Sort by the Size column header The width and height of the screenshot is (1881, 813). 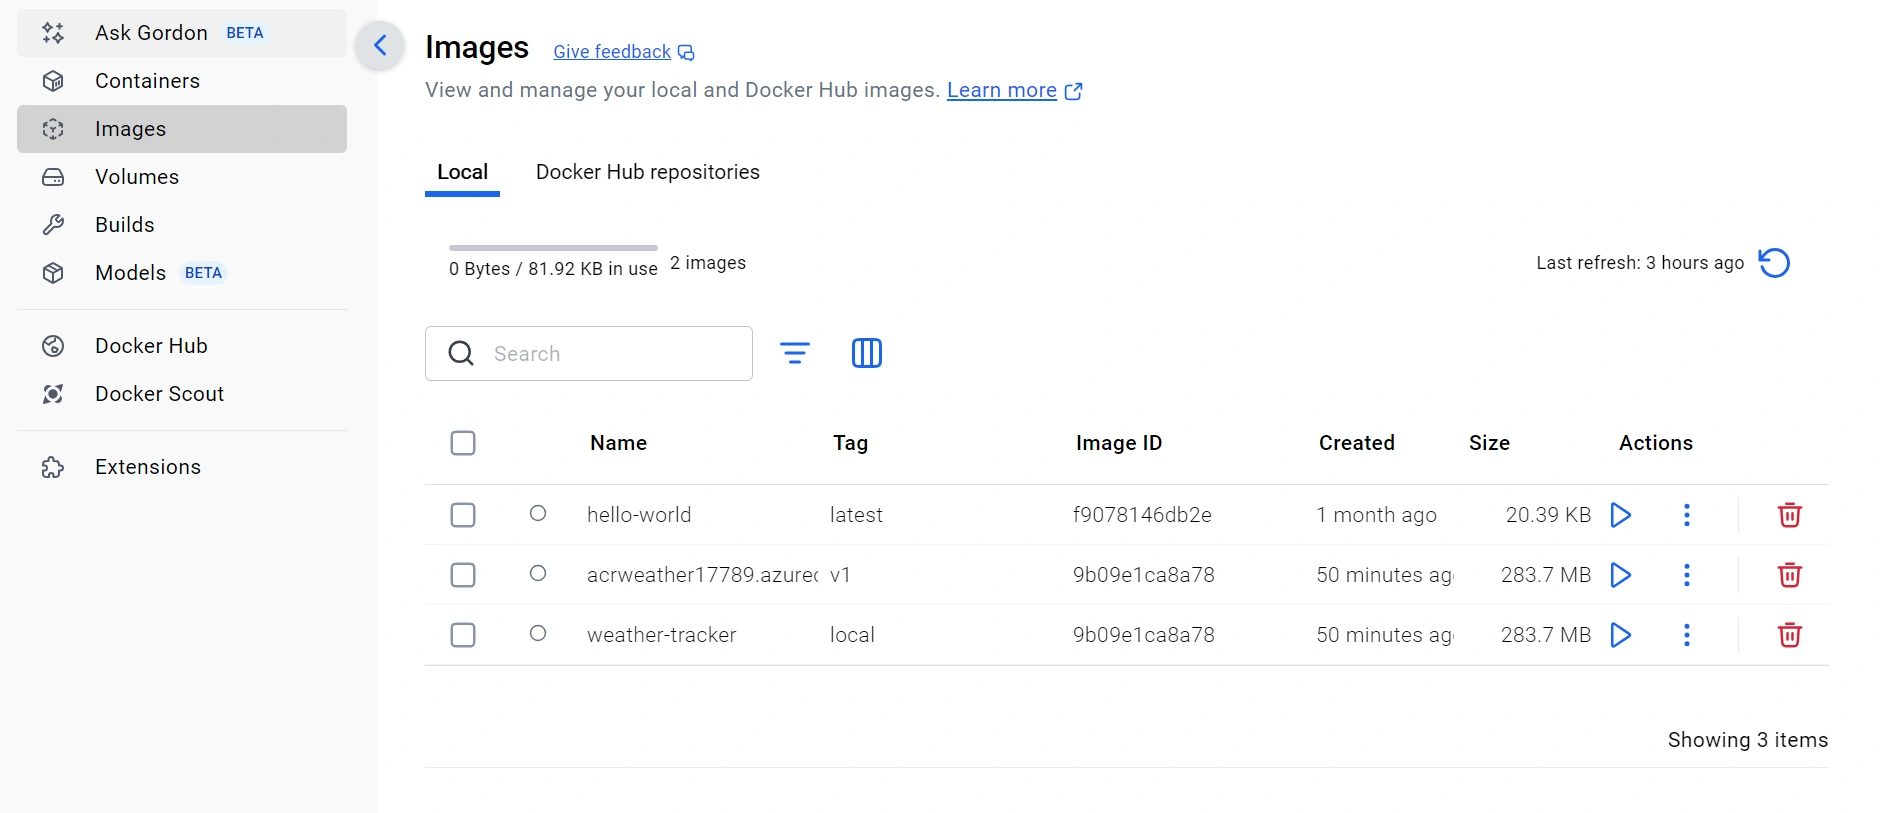click(1489, 443)
